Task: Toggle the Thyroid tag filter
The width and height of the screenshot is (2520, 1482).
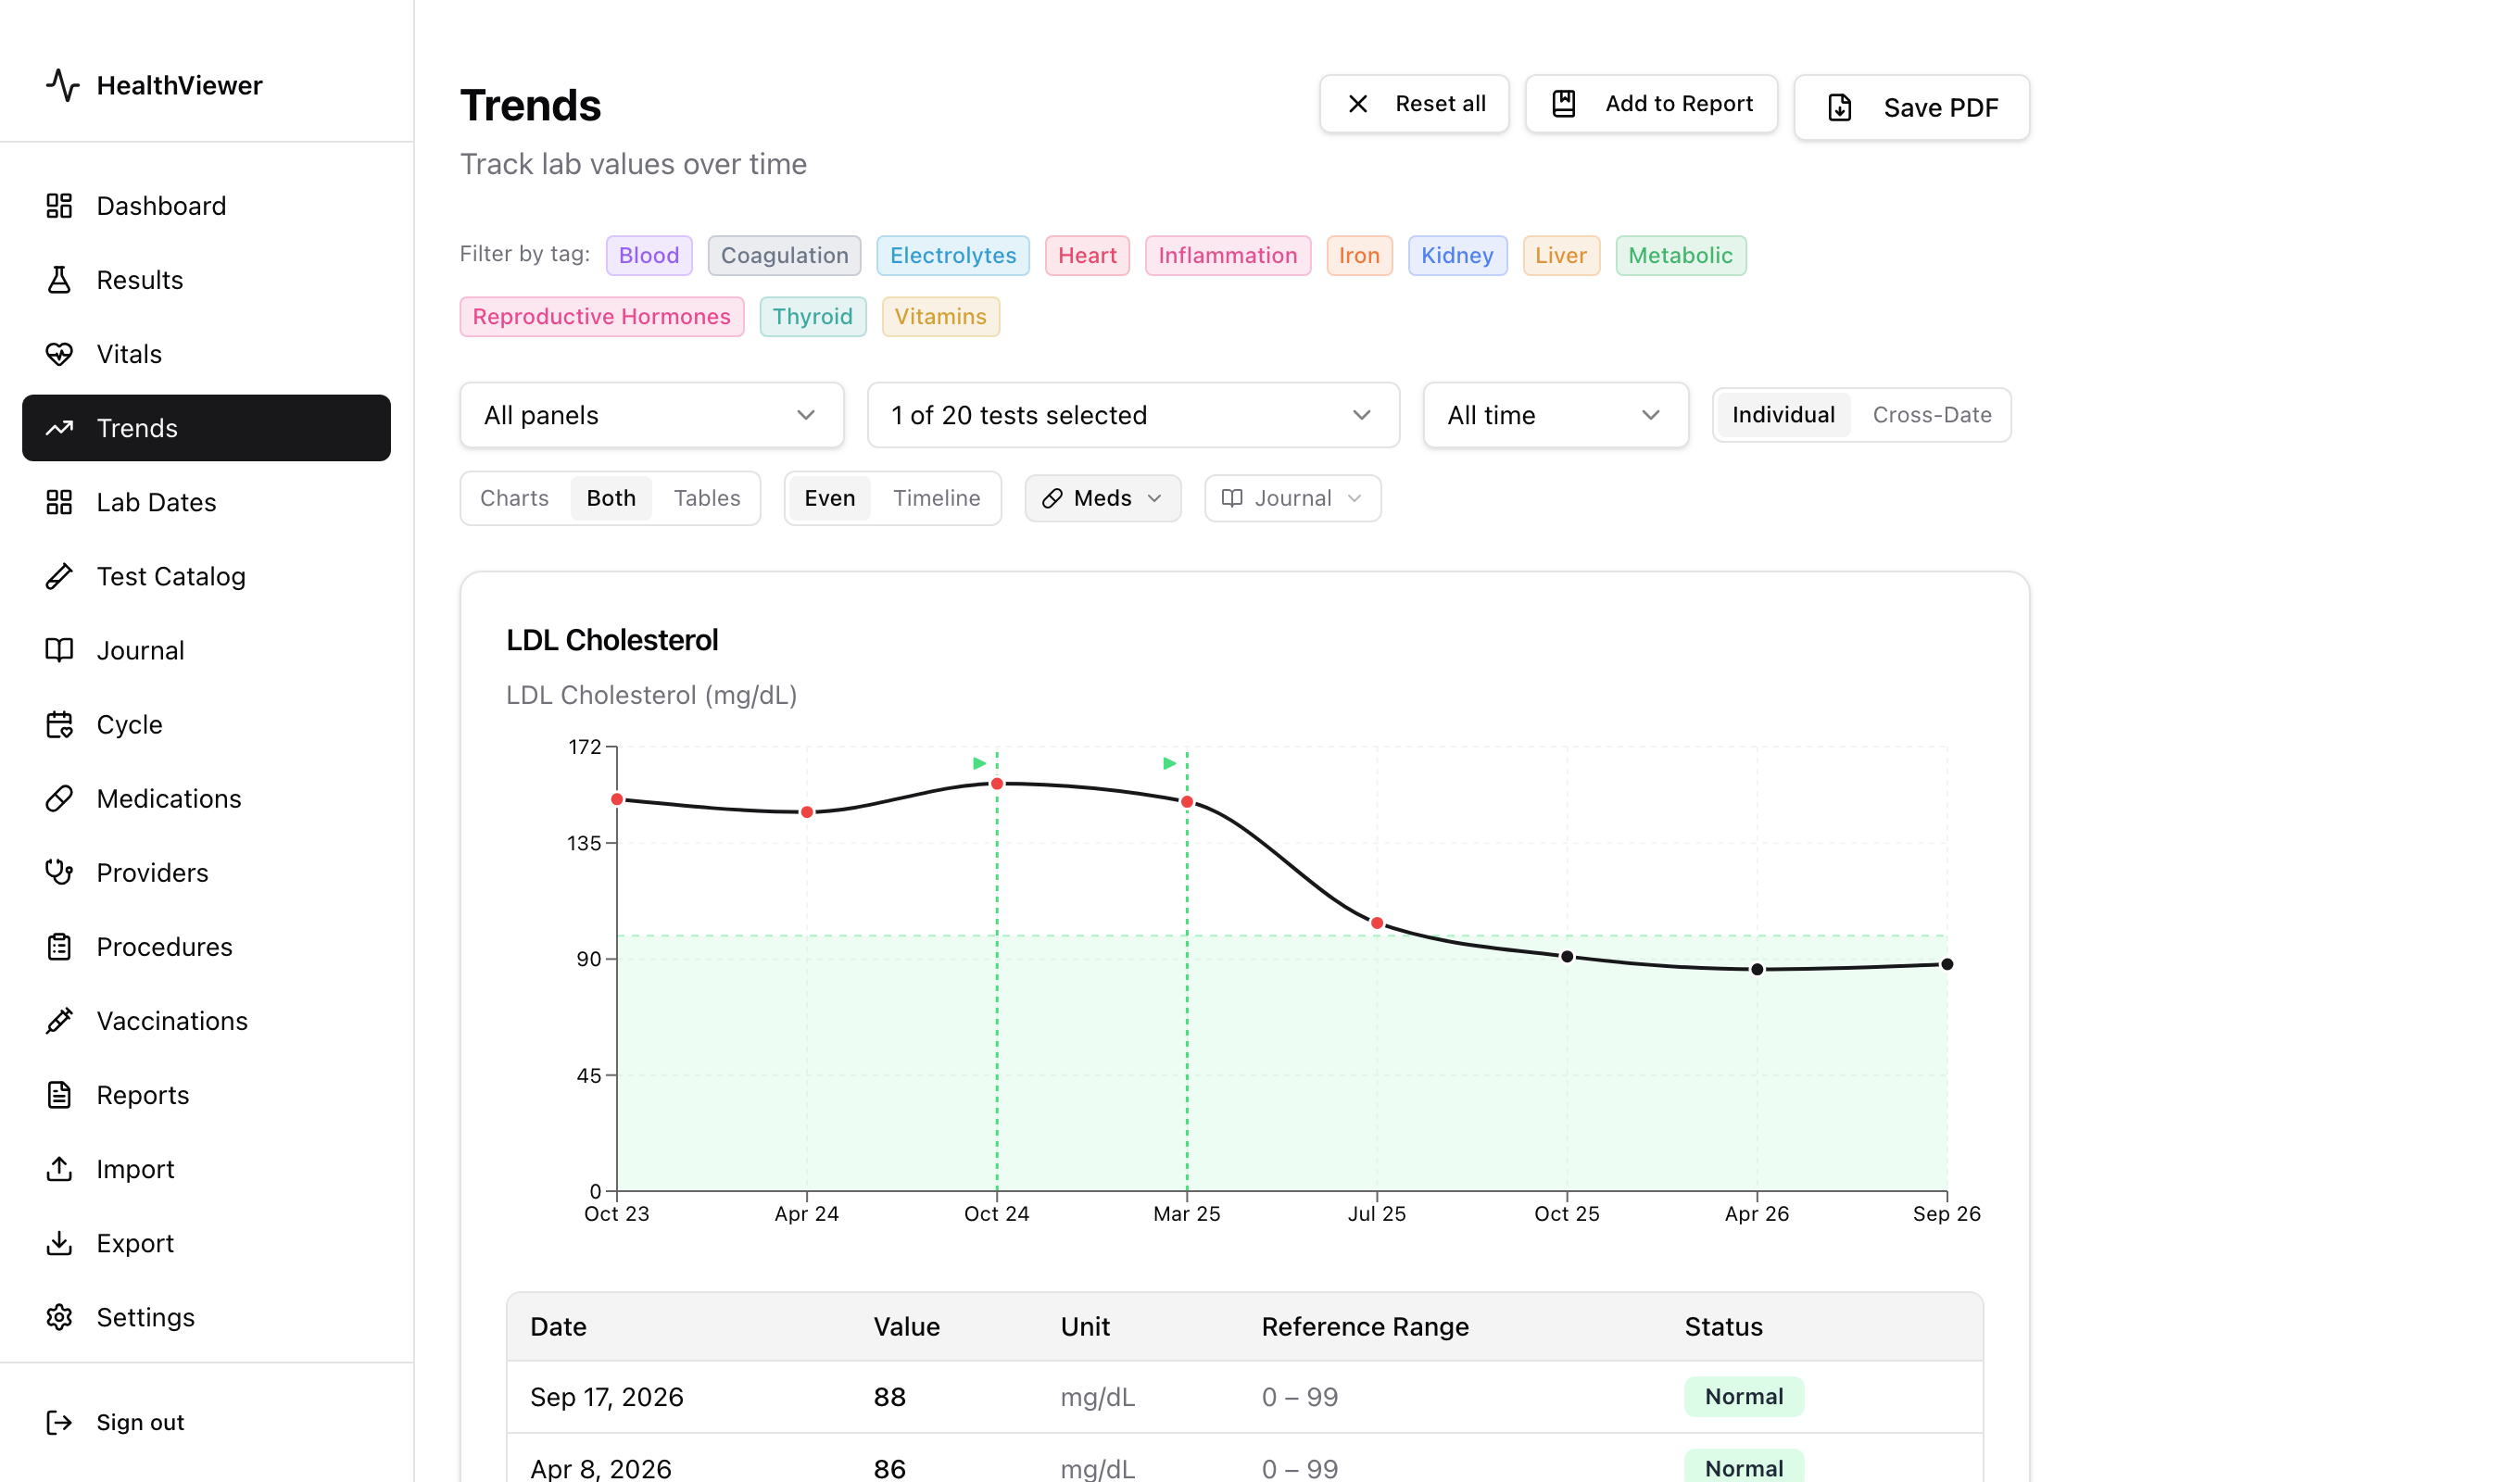Action: tap(812, 317)
